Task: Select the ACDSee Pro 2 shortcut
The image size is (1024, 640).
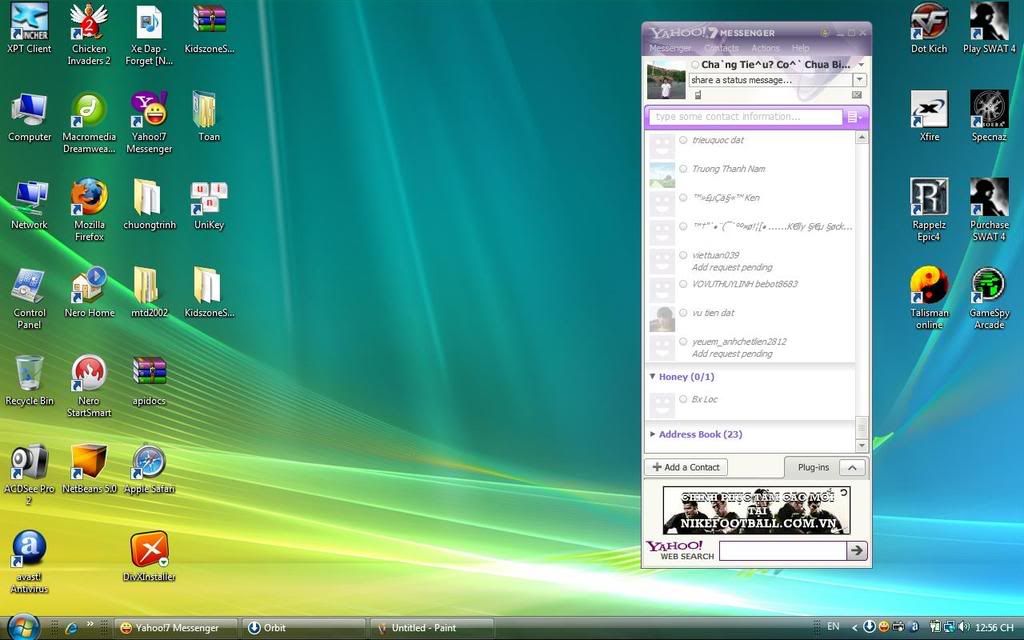Action: (29, 475)
